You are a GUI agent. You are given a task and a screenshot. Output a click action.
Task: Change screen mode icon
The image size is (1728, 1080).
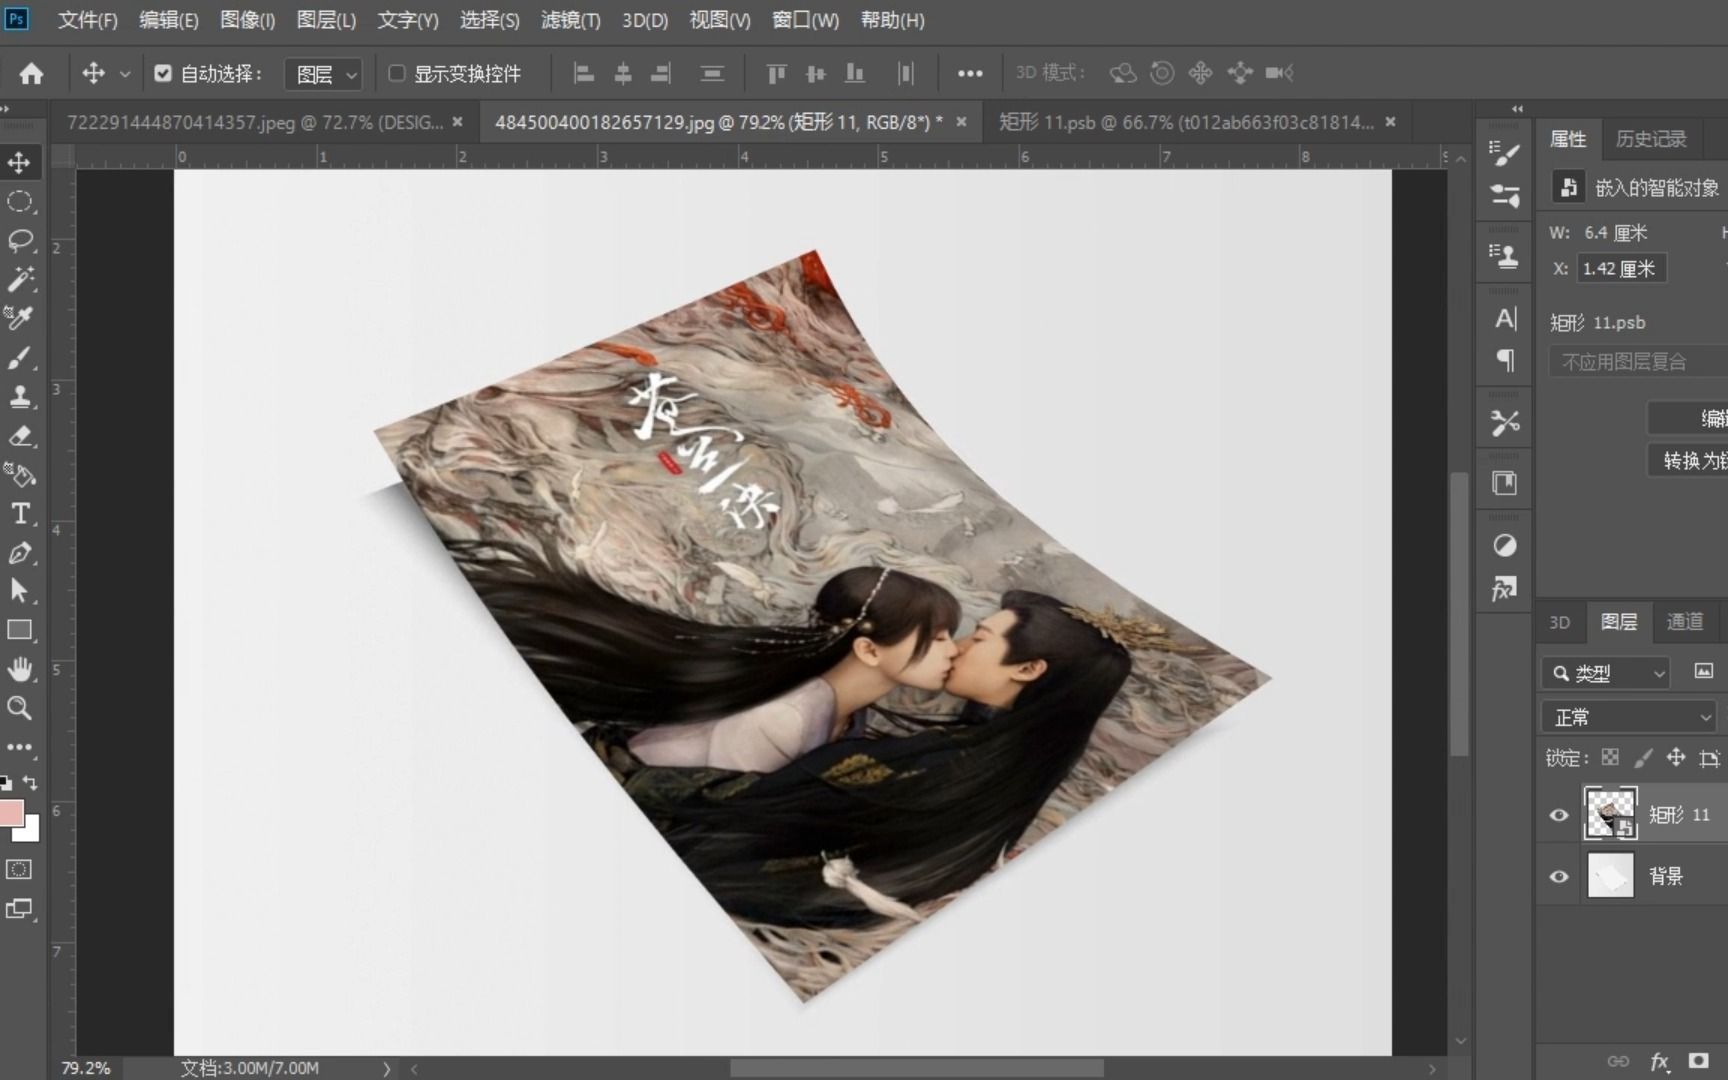click(19, 909)
